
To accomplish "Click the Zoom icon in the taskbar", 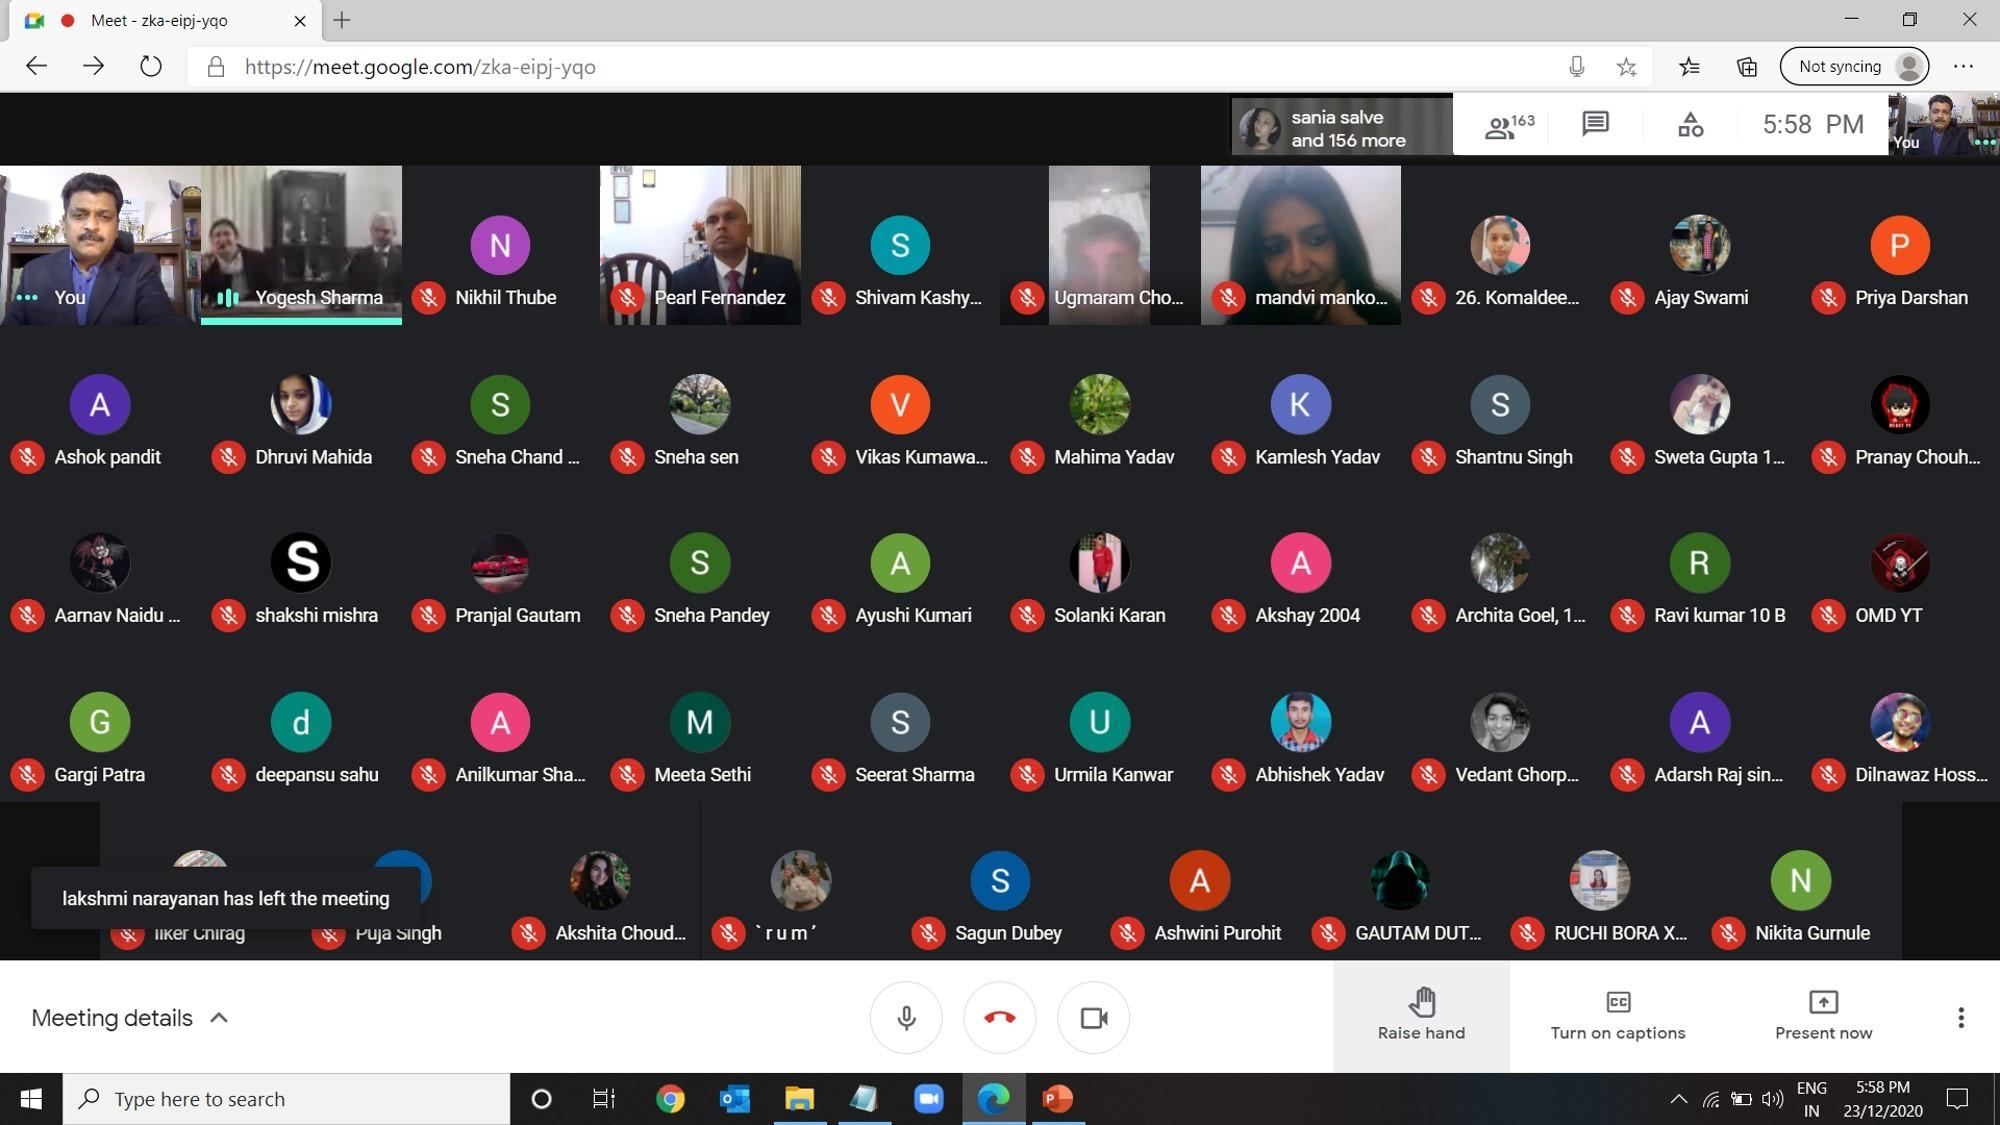I will click(x=928, y=1099).
